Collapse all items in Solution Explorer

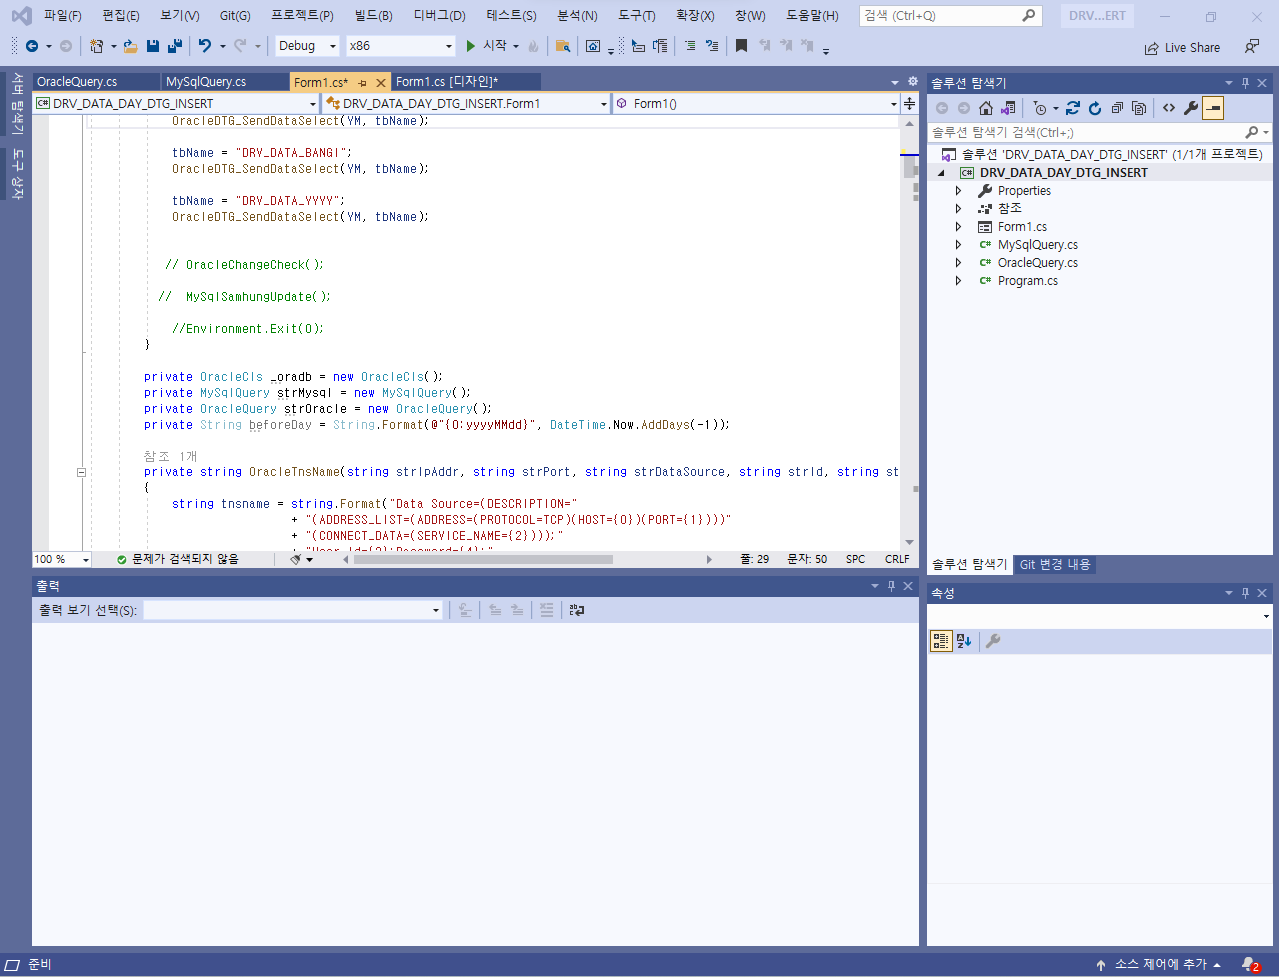click(x=1117, y=108)
